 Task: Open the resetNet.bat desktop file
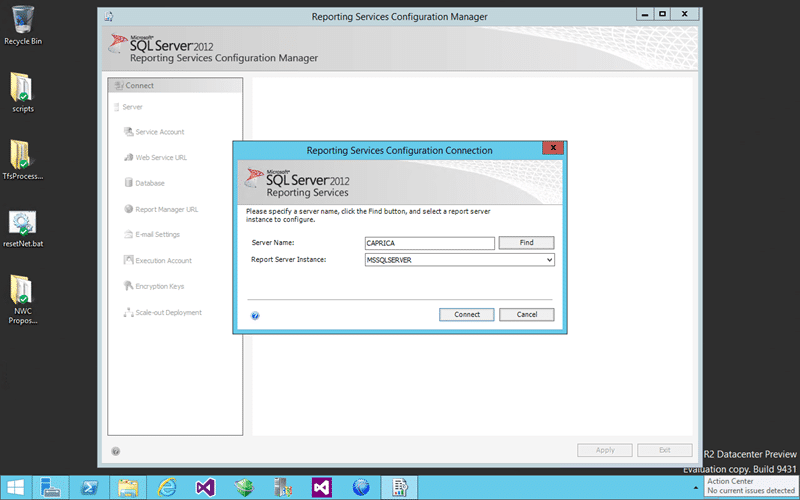(x=23, y=224)
